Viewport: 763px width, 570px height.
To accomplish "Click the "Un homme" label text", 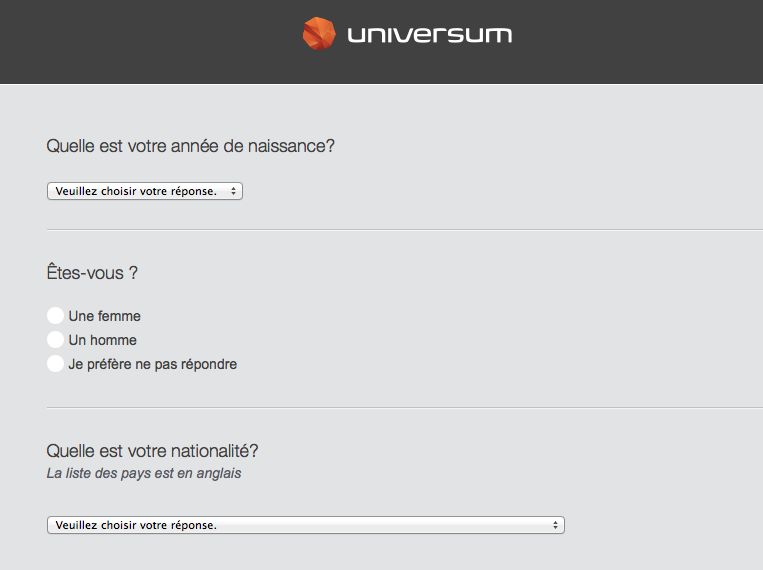I will pyautogui.click(x=103, y=340).
